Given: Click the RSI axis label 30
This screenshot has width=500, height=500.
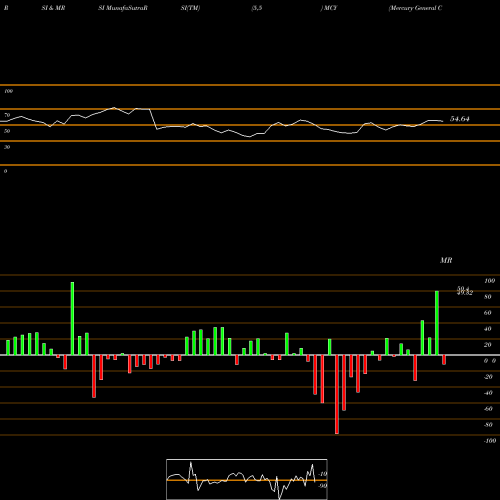Looking at the screenshot, I should (x=7, y=147).
